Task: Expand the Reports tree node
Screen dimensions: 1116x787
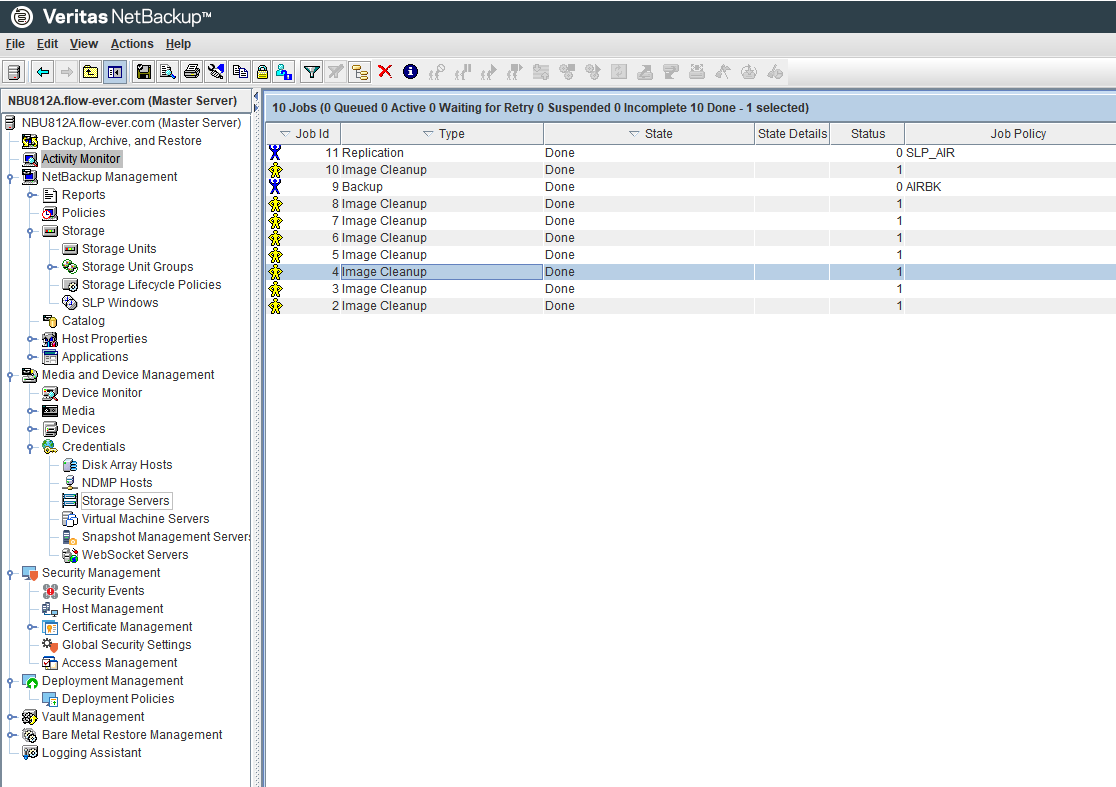Action: point(31,195)
